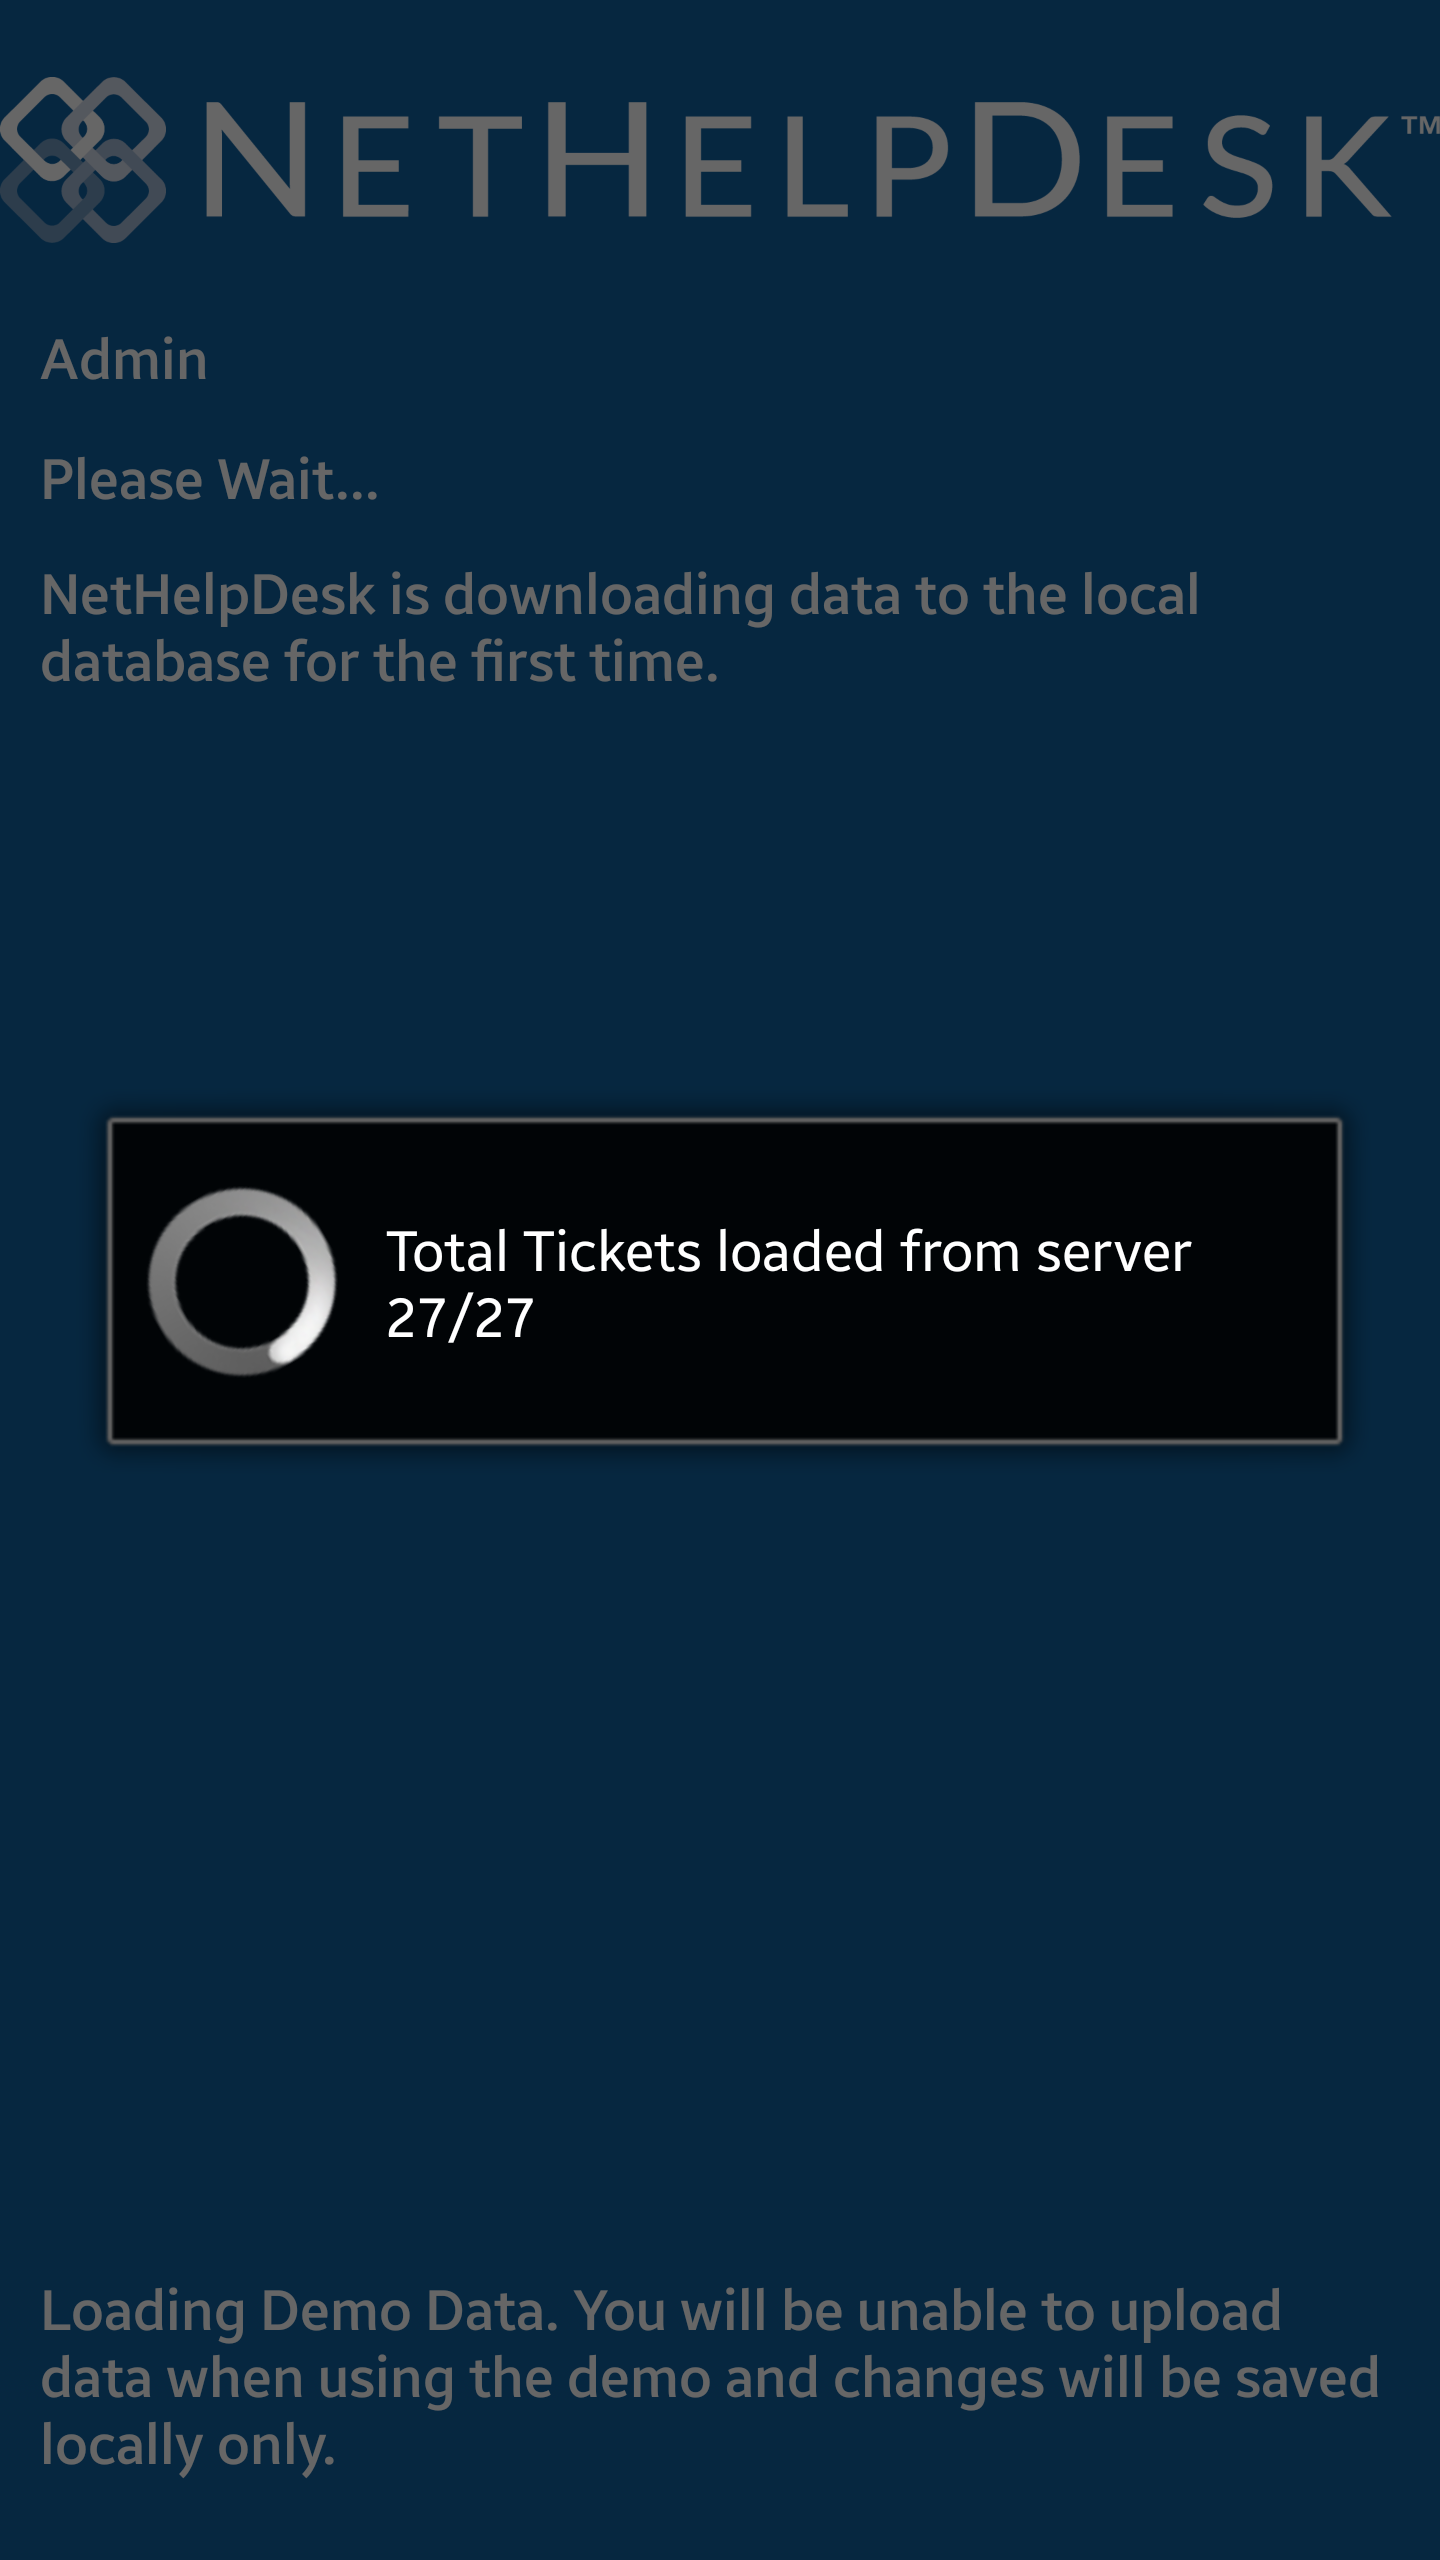Click the Loading Demo Data notice
The width and height of the screenshot is (1440, 2560).
pos(710,2378)
